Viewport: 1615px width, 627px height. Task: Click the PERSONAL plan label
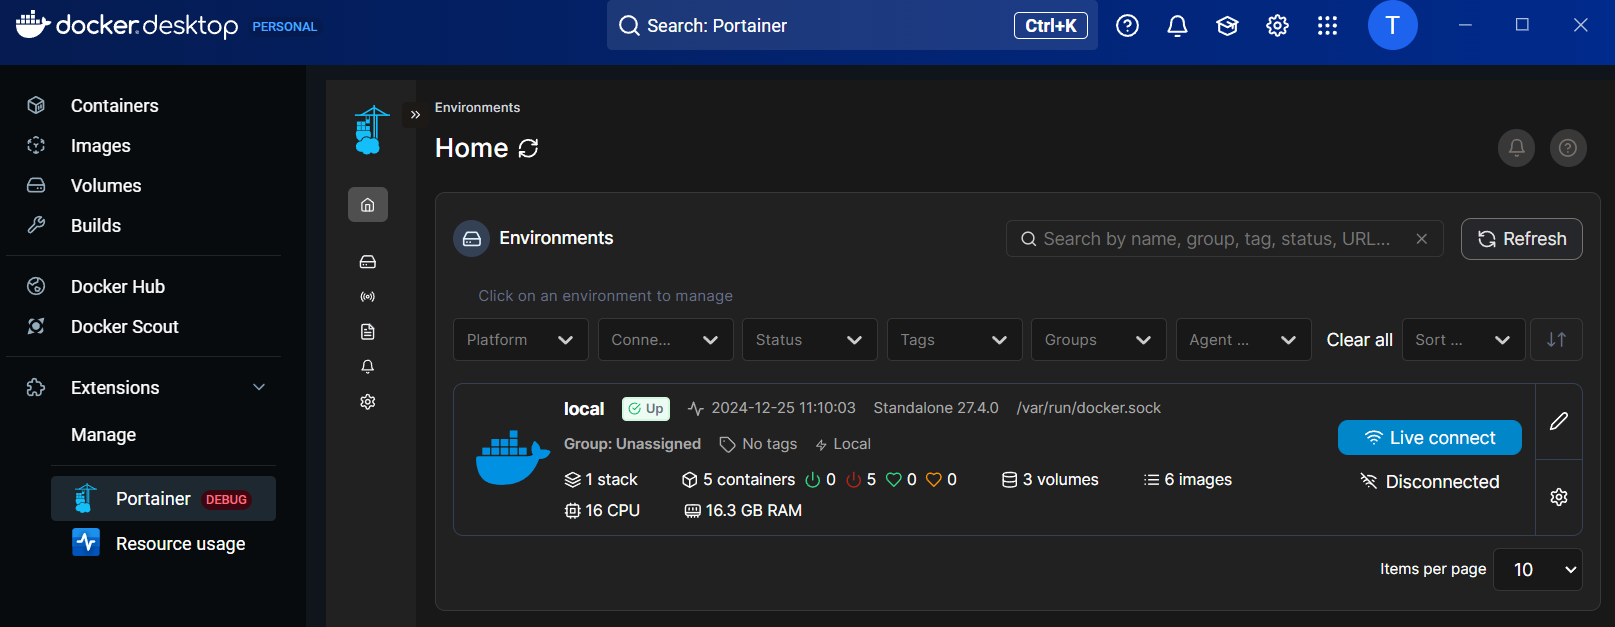point(284,27)
